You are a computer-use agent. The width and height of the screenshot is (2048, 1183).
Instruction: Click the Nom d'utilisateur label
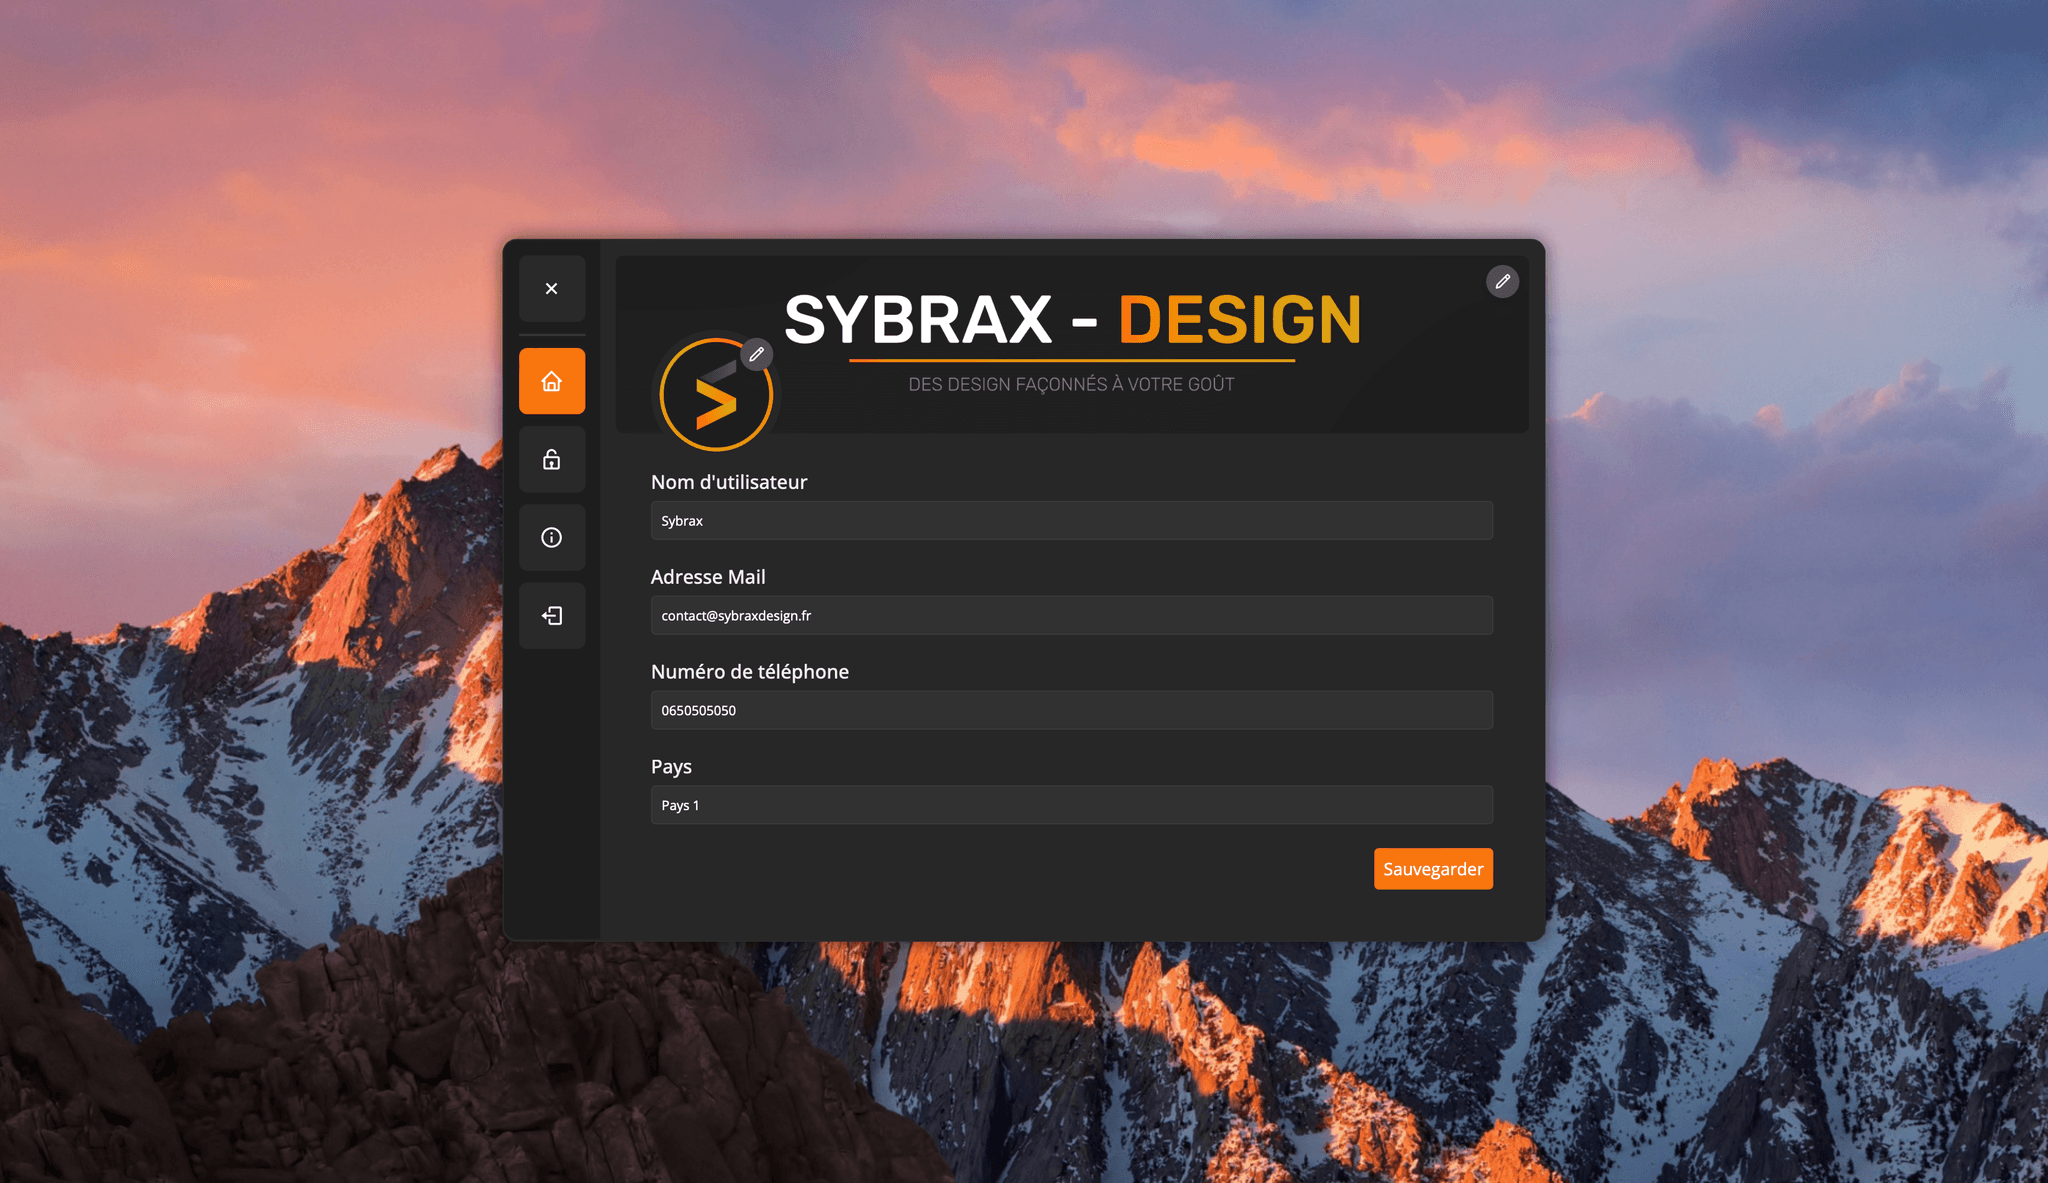click(728, 482)
